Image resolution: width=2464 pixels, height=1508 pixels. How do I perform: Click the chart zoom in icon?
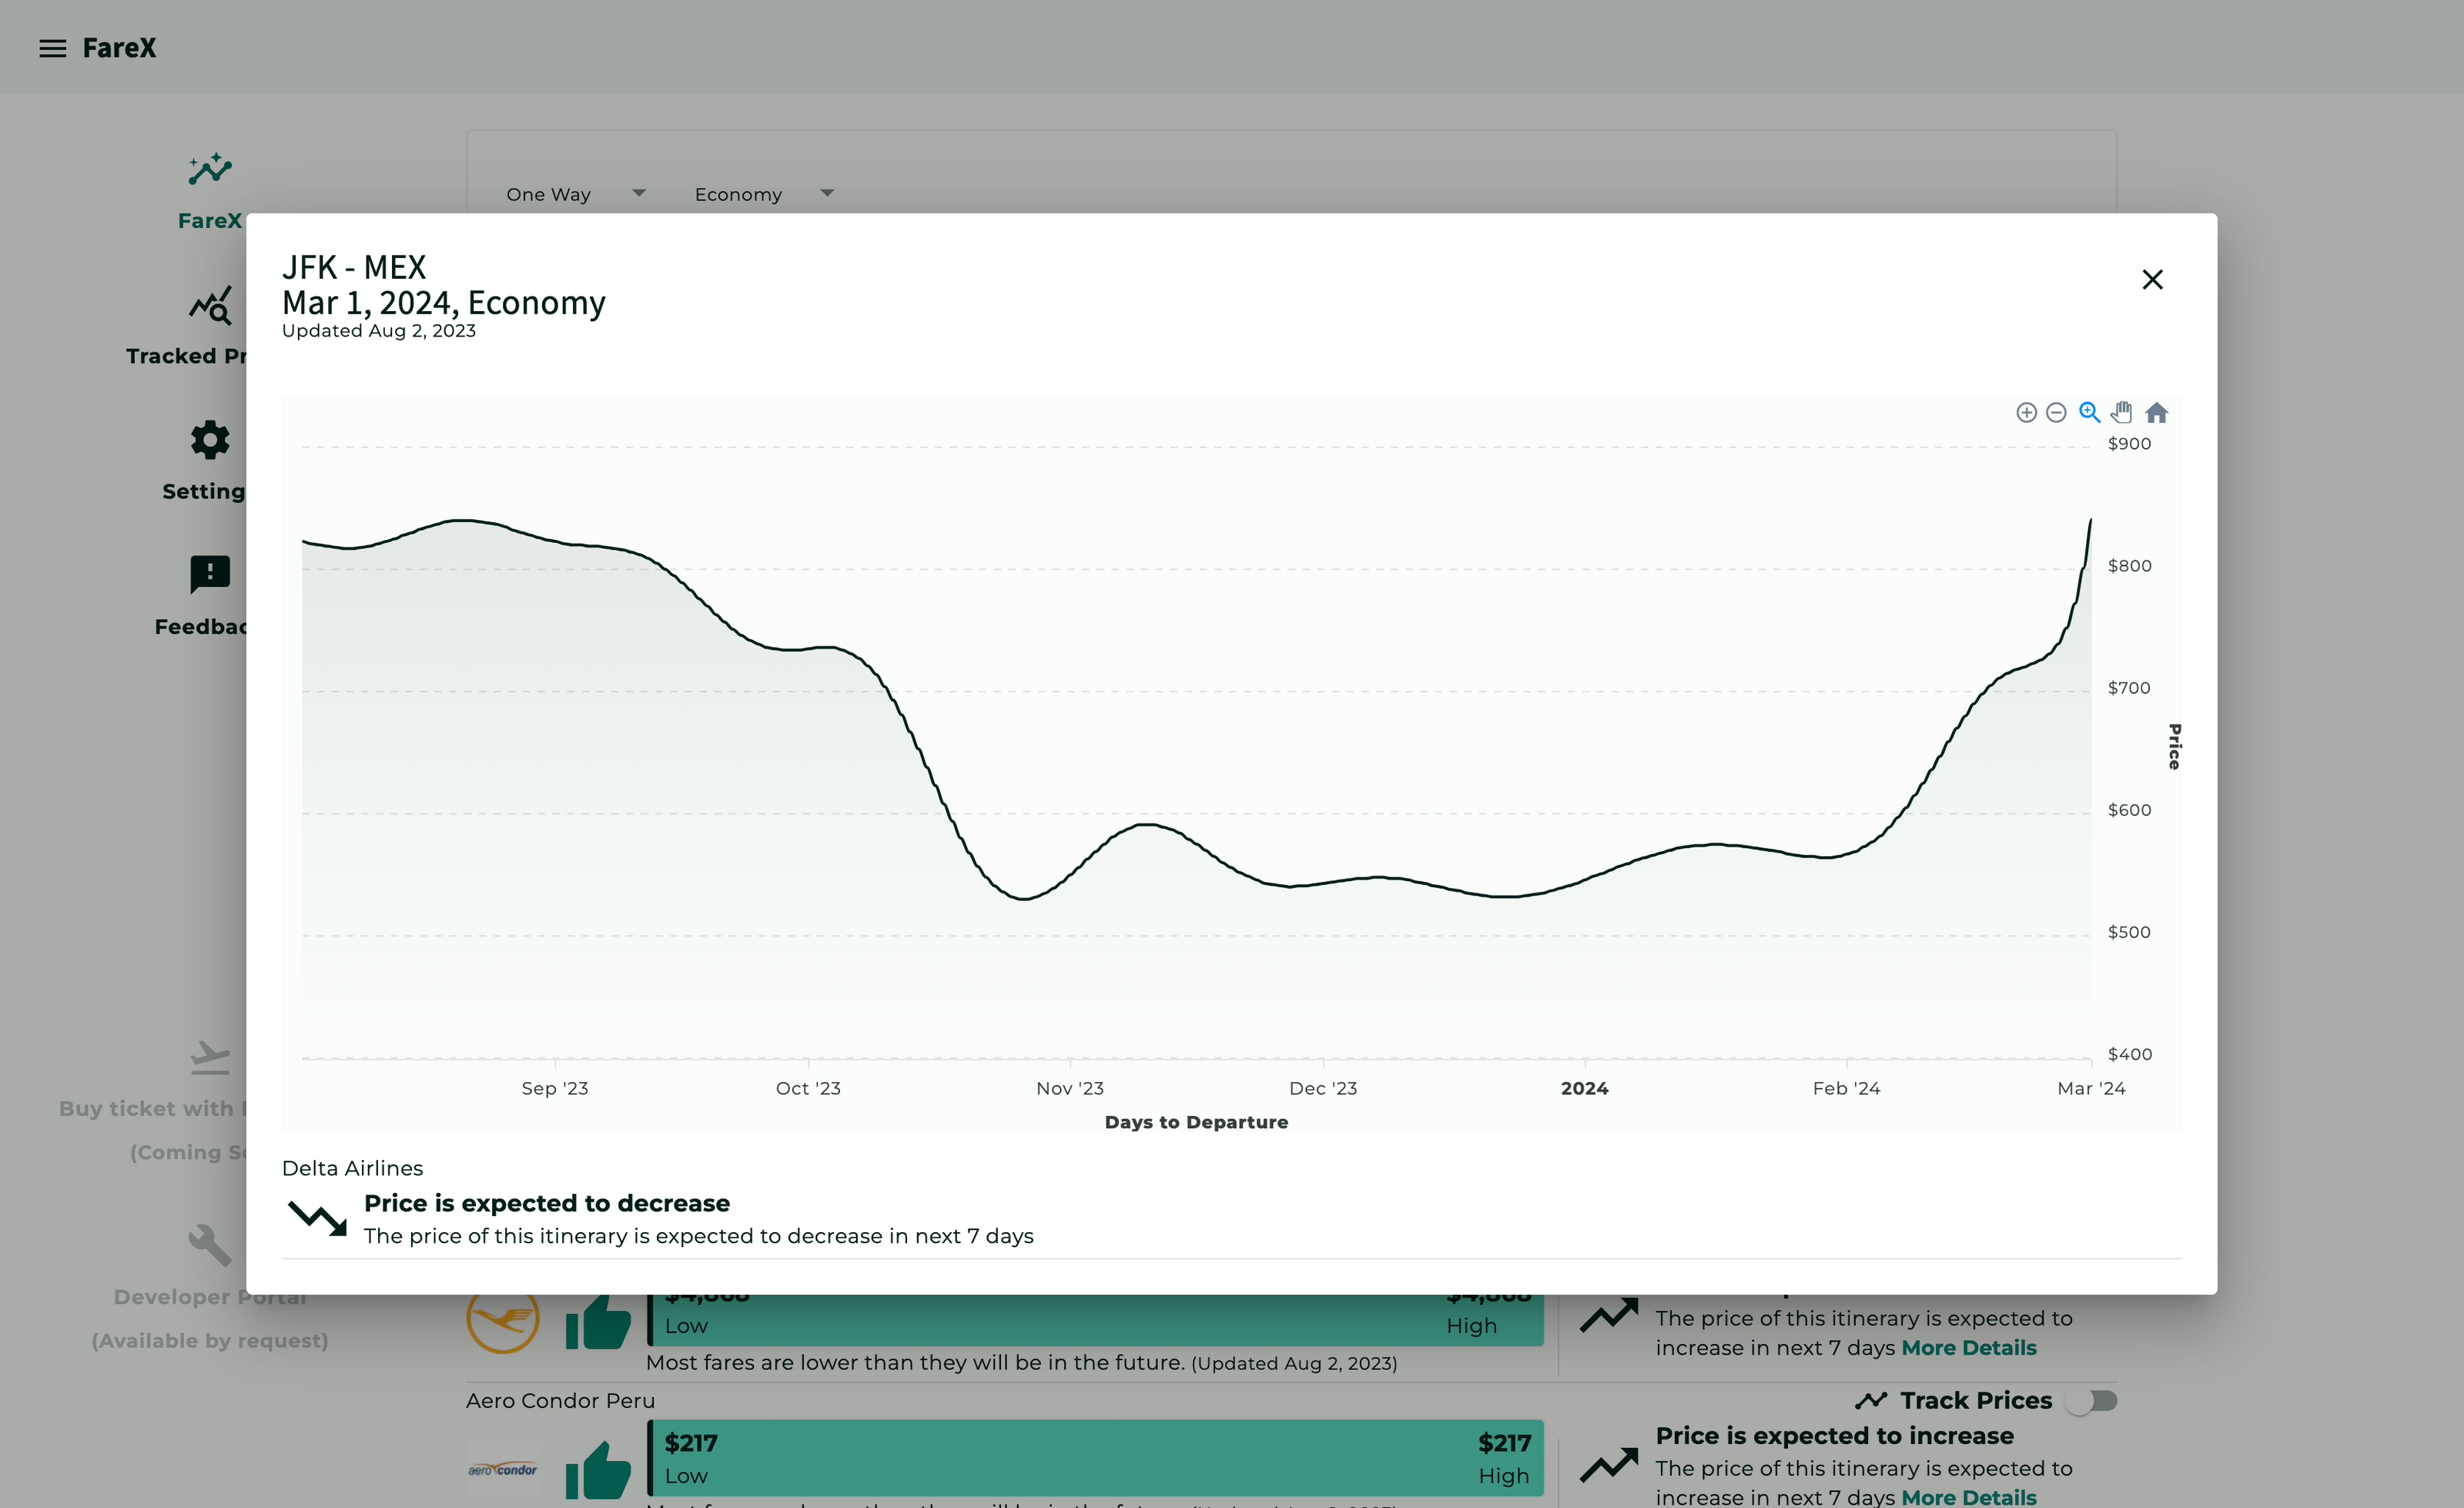tap(2026, 413)
